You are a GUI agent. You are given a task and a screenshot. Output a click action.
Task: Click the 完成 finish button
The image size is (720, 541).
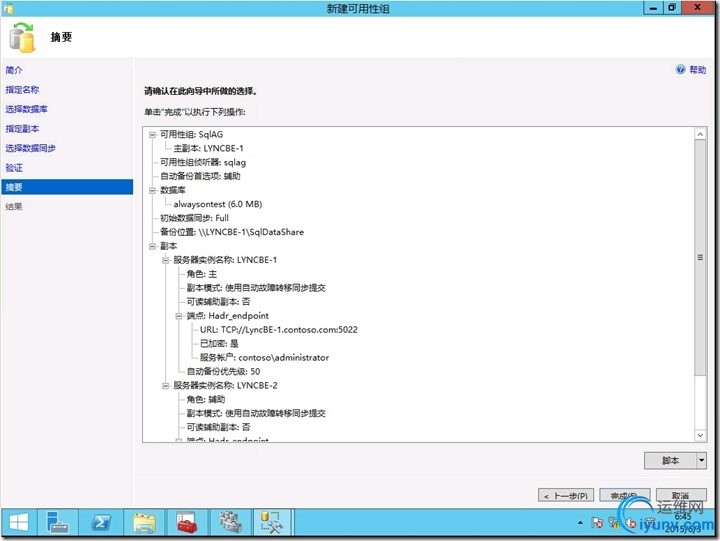pyautogui.click(x=624, y=496)
